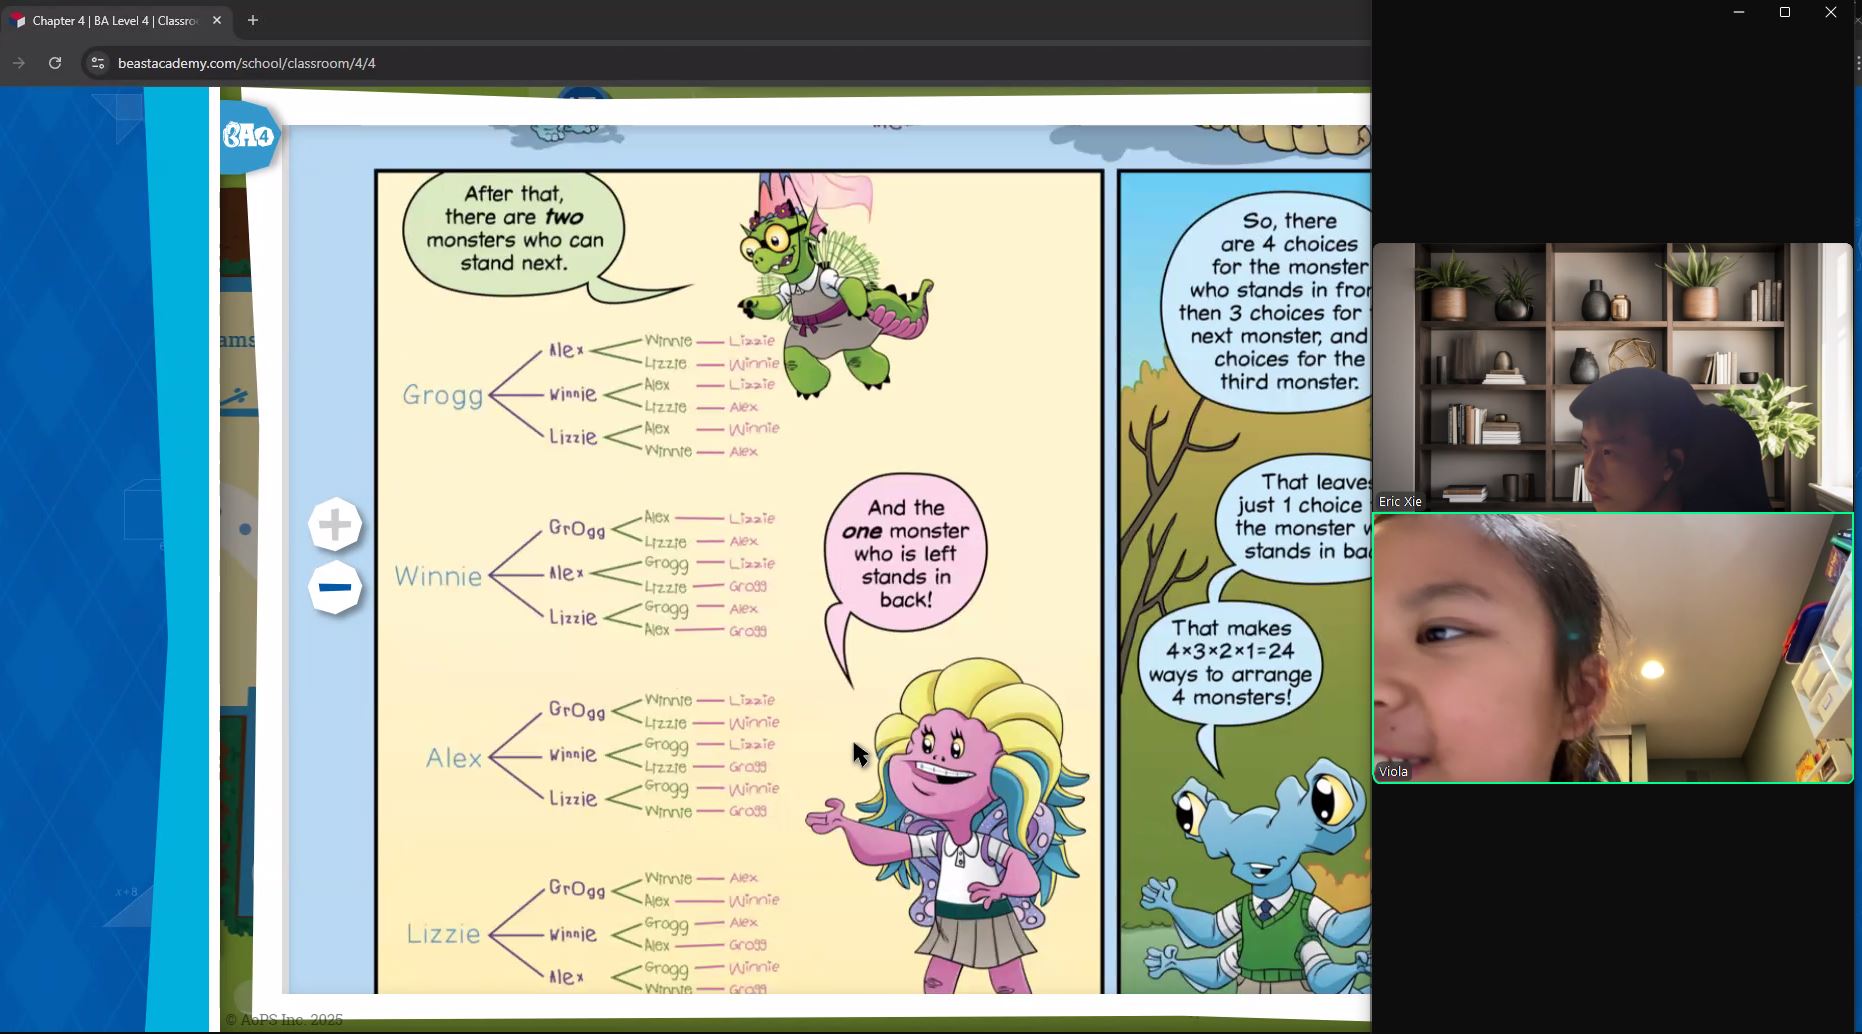Close the Chapter 4 browser tab
The image size is (1862, 1034).
tap(217, 20)
